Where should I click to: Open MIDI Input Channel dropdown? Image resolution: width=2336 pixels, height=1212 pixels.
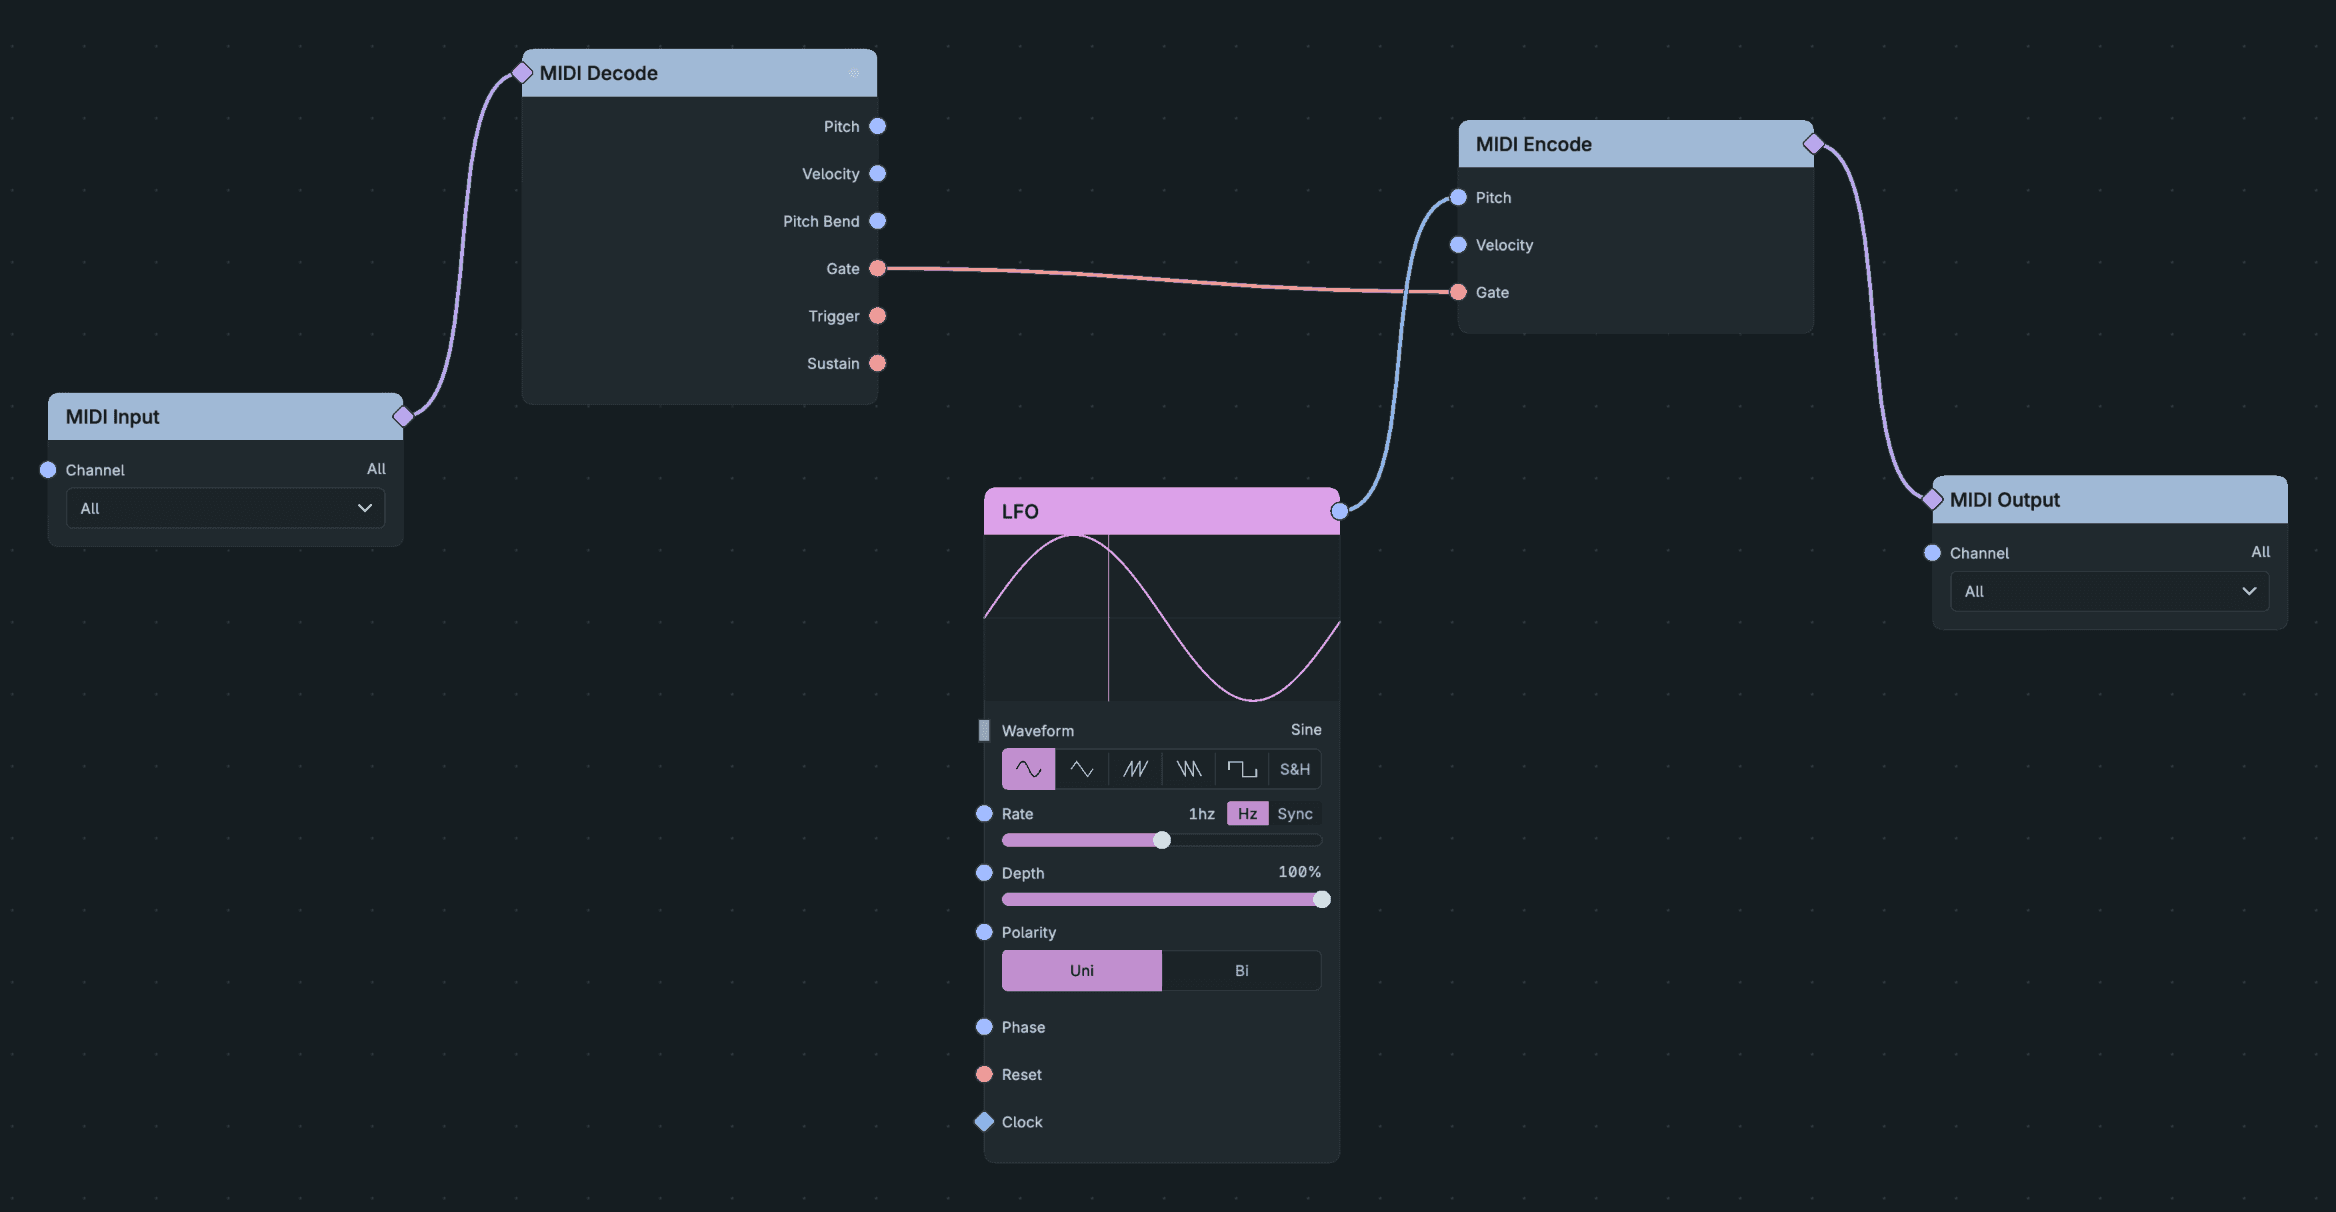[225, 508]
